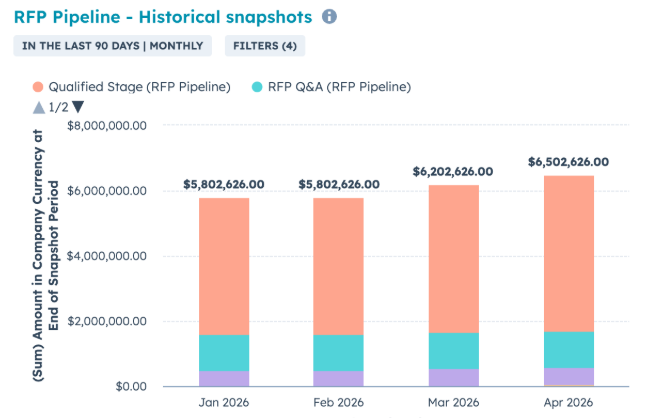This screenshot has height=418, width=653.
Task: Open the Filters (4) button
Action: (x=265, y=45)
